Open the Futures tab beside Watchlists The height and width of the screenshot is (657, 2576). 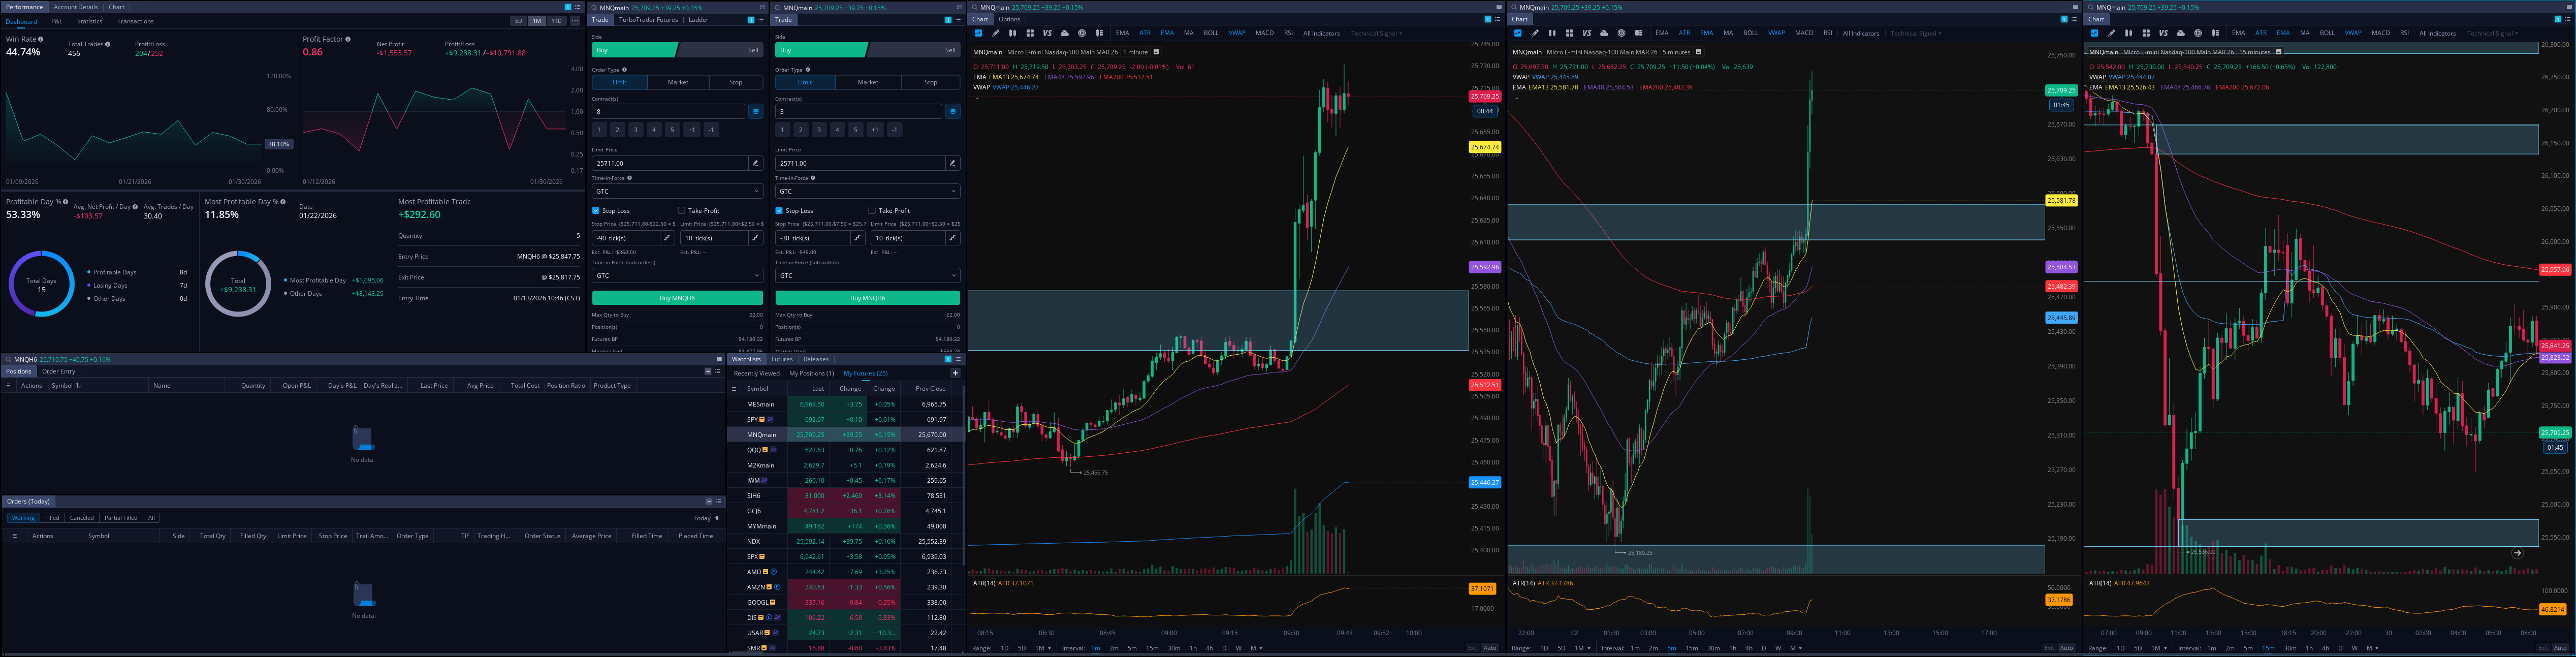click(782, 359)
